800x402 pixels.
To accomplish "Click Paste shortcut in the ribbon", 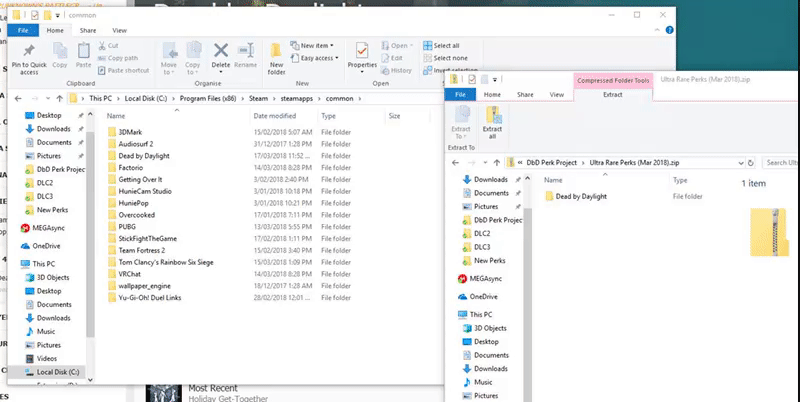I will 123,70.
